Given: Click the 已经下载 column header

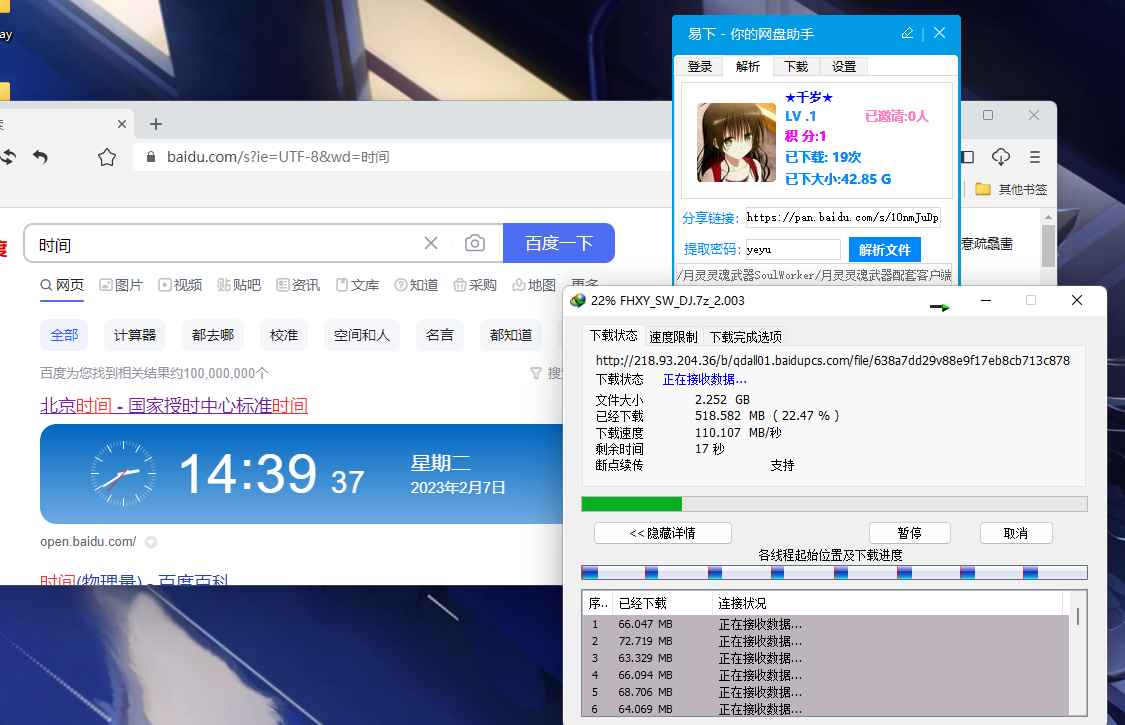Looking at the screenshot, I should [663, 603].
